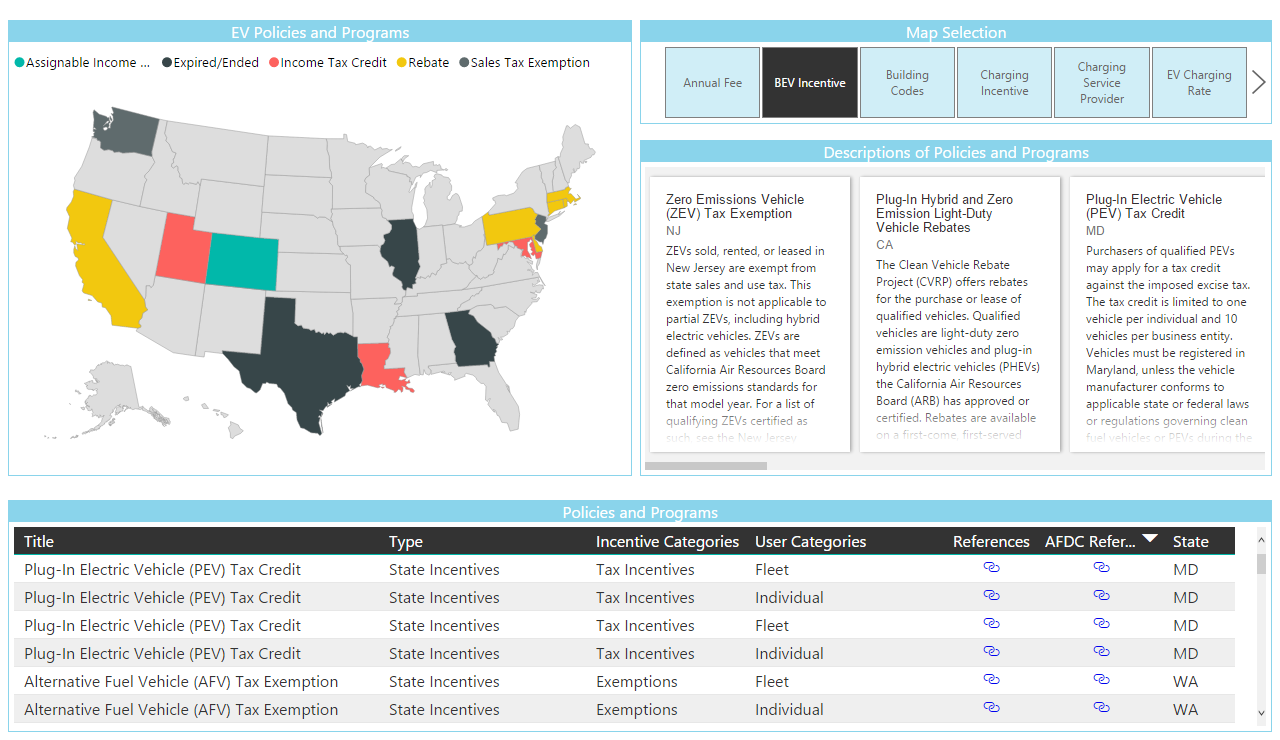
Task: Sort by AFDC Reference column arrow
Action: [1150, 539]
